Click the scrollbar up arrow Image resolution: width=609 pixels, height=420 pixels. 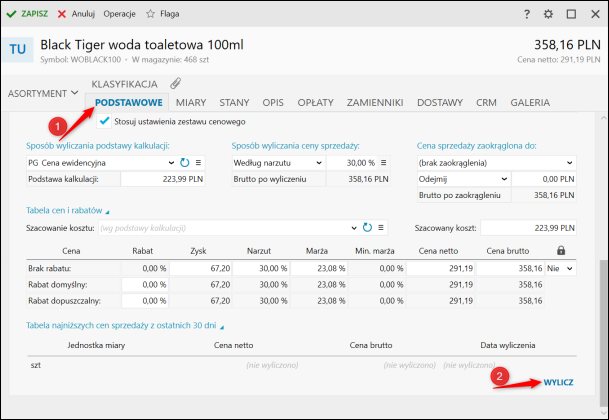click(x=603, y=118)
